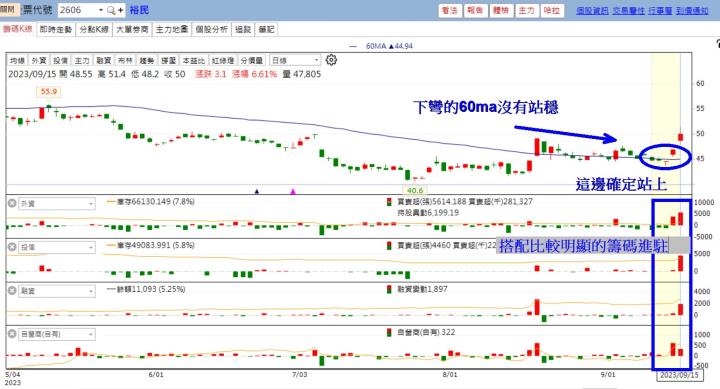
Task: Open the 日線 timeframe dropdown
Action: coord(295,60)
